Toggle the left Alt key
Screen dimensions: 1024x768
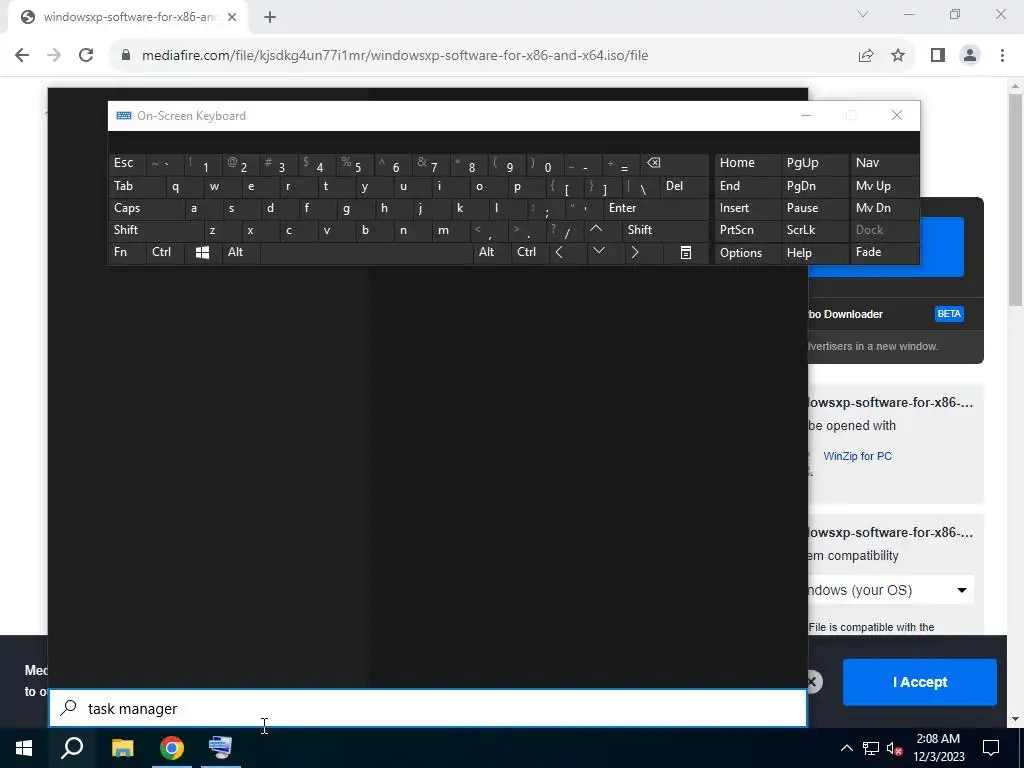pyautogui.click(x=240, y=252)
